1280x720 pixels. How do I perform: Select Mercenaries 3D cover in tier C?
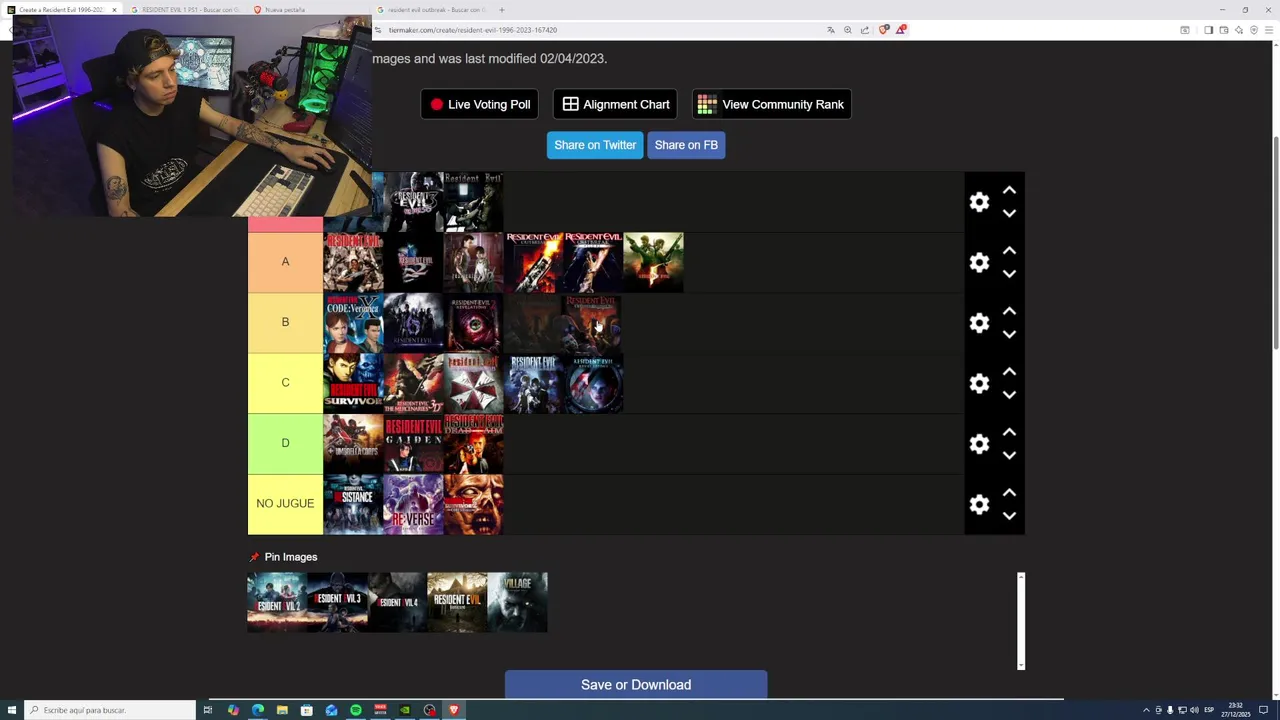point(413,383)
